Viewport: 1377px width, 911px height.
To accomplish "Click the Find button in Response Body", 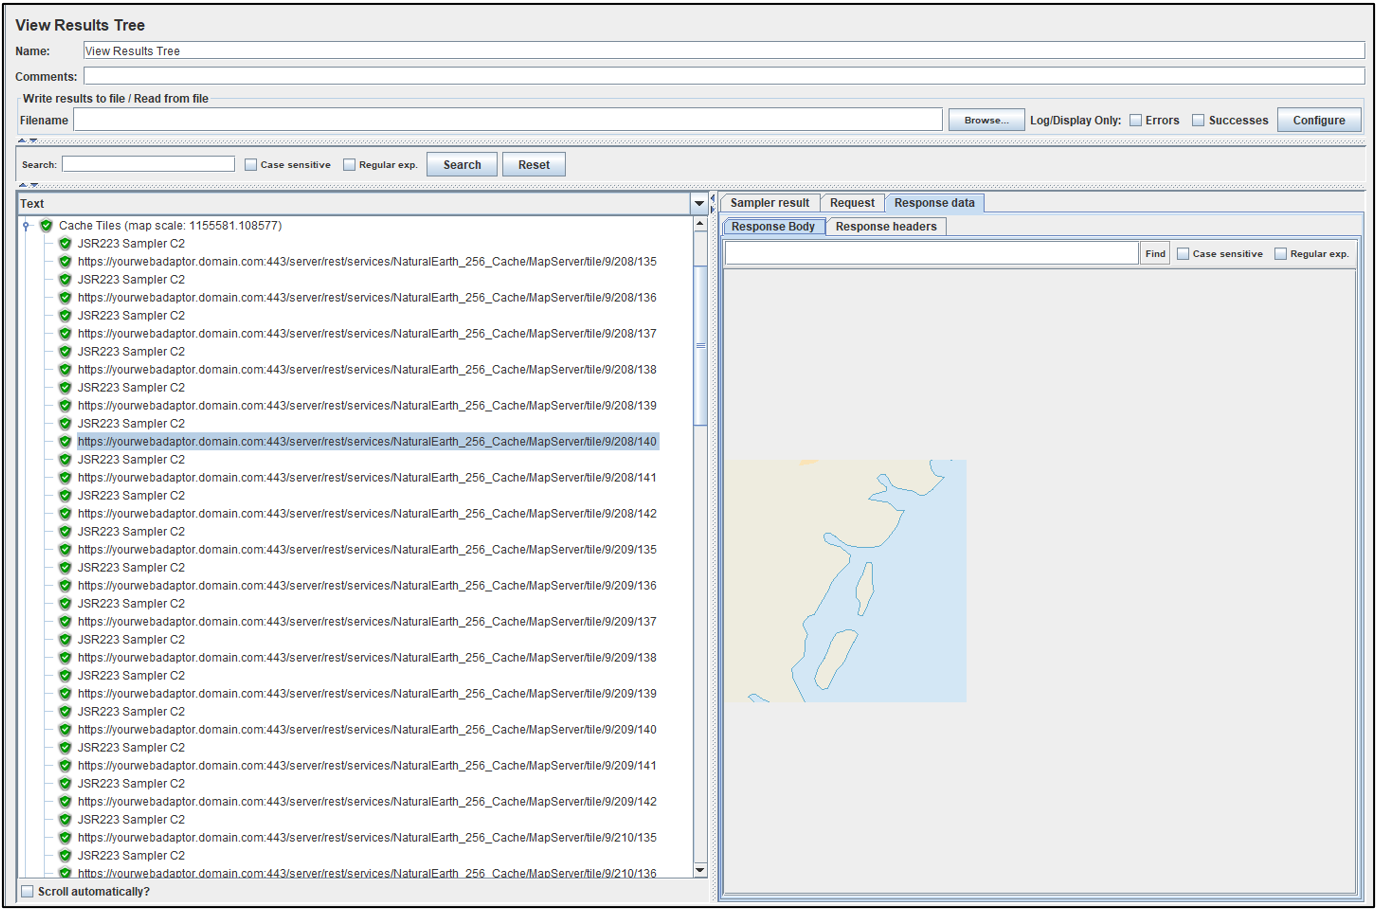I will coord(1155,254).
